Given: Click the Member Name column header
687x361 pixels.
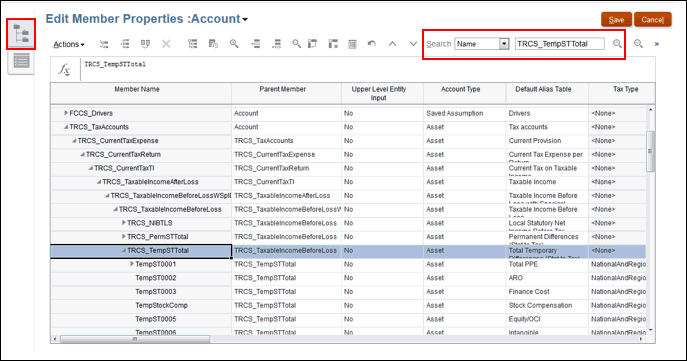Looking at the screenshot, I should tap(141, 93).
